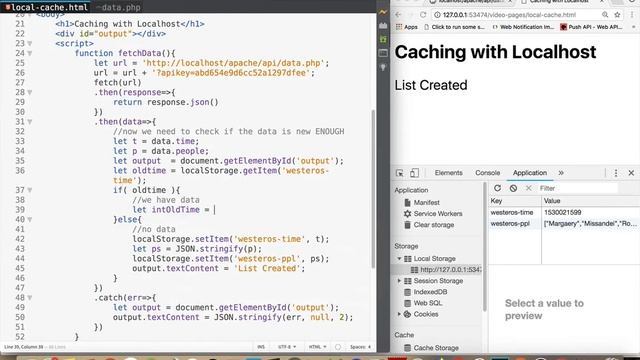Switch to the Console DevTools tab

click(x=487, y=173)
